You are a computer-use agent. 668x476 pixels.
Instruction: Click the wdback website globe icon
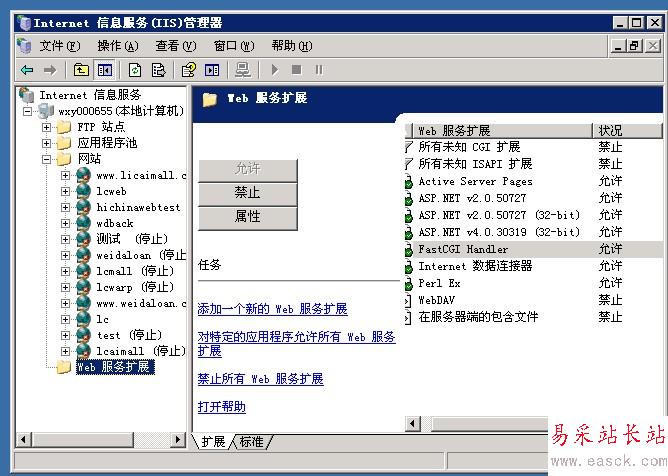coord(84,223)
